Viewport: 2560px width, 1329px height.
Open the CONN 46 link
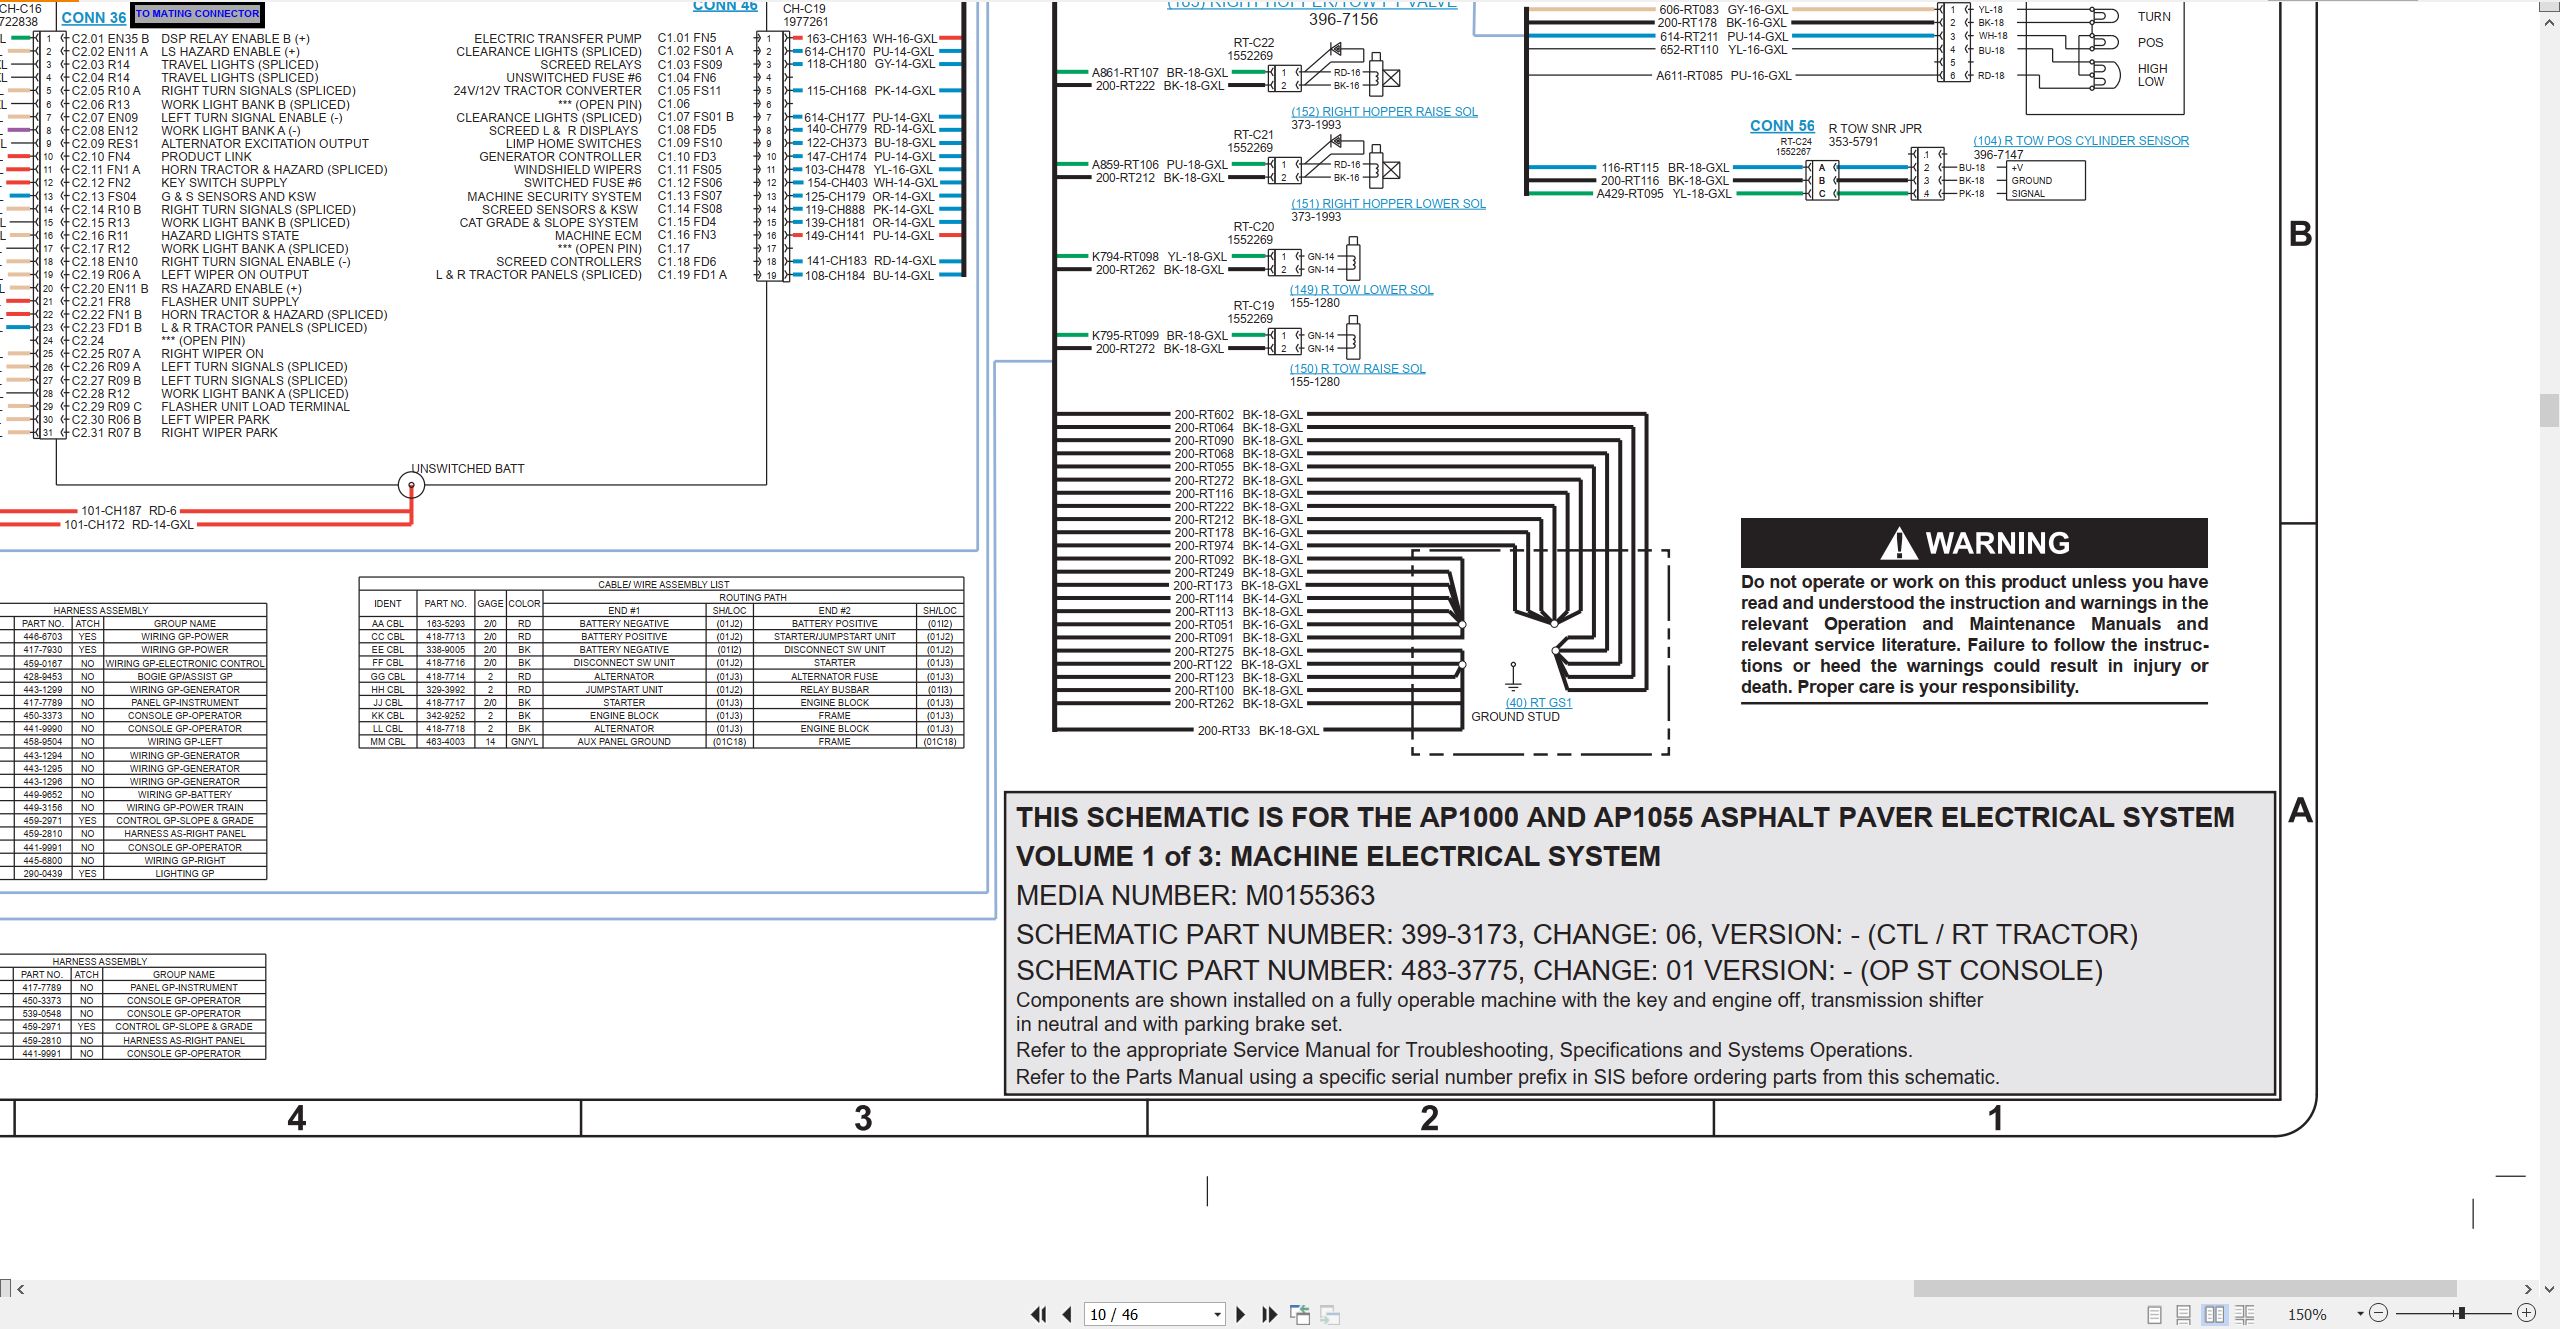pos(725,6)
